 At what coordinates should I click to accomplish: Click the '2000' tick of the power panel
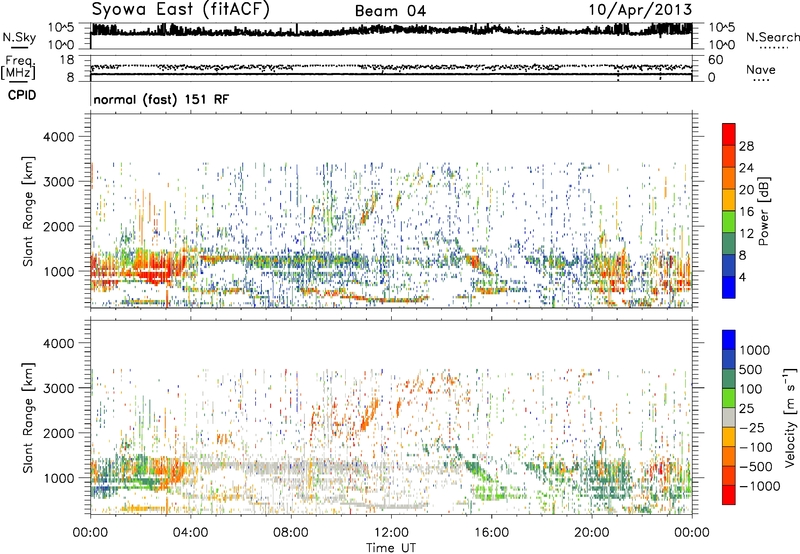coord(58,226)
